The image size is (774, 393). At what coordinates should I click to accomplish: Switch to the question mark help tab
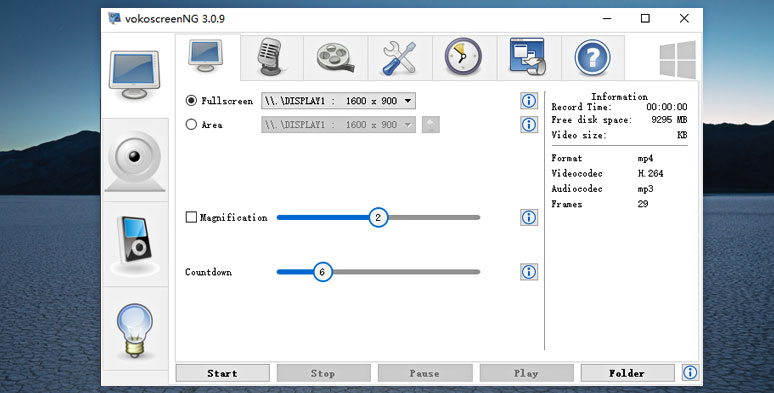pos(593,57)
